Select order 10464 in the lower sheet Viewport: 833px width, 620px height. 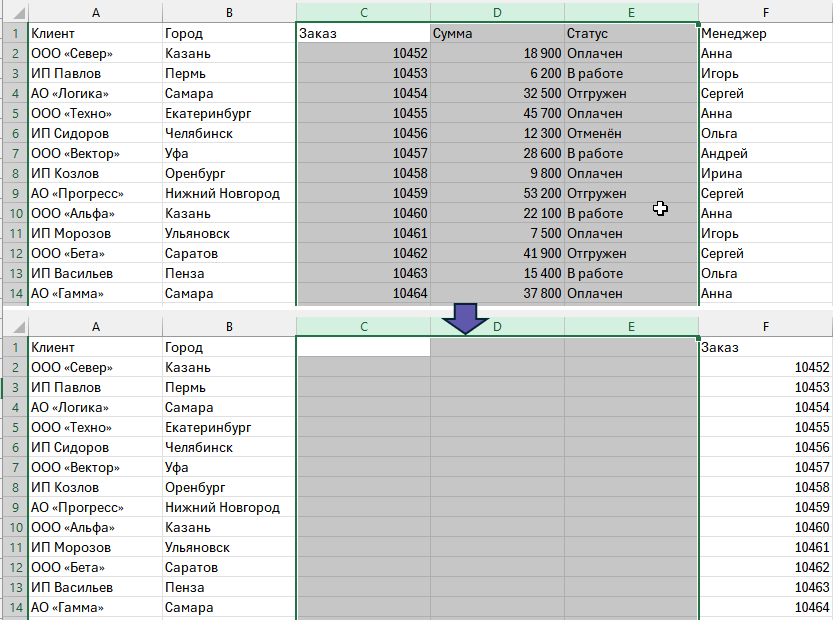point(765,607)
